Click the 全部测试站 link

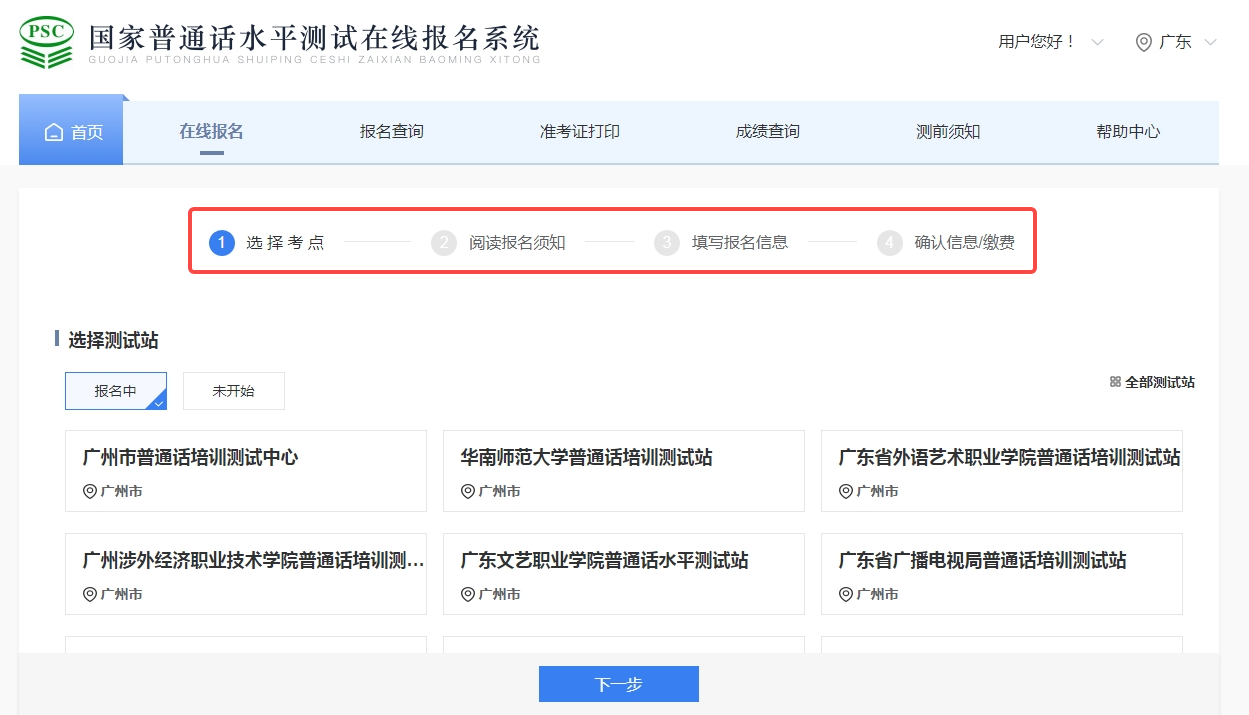point(1160,382)
